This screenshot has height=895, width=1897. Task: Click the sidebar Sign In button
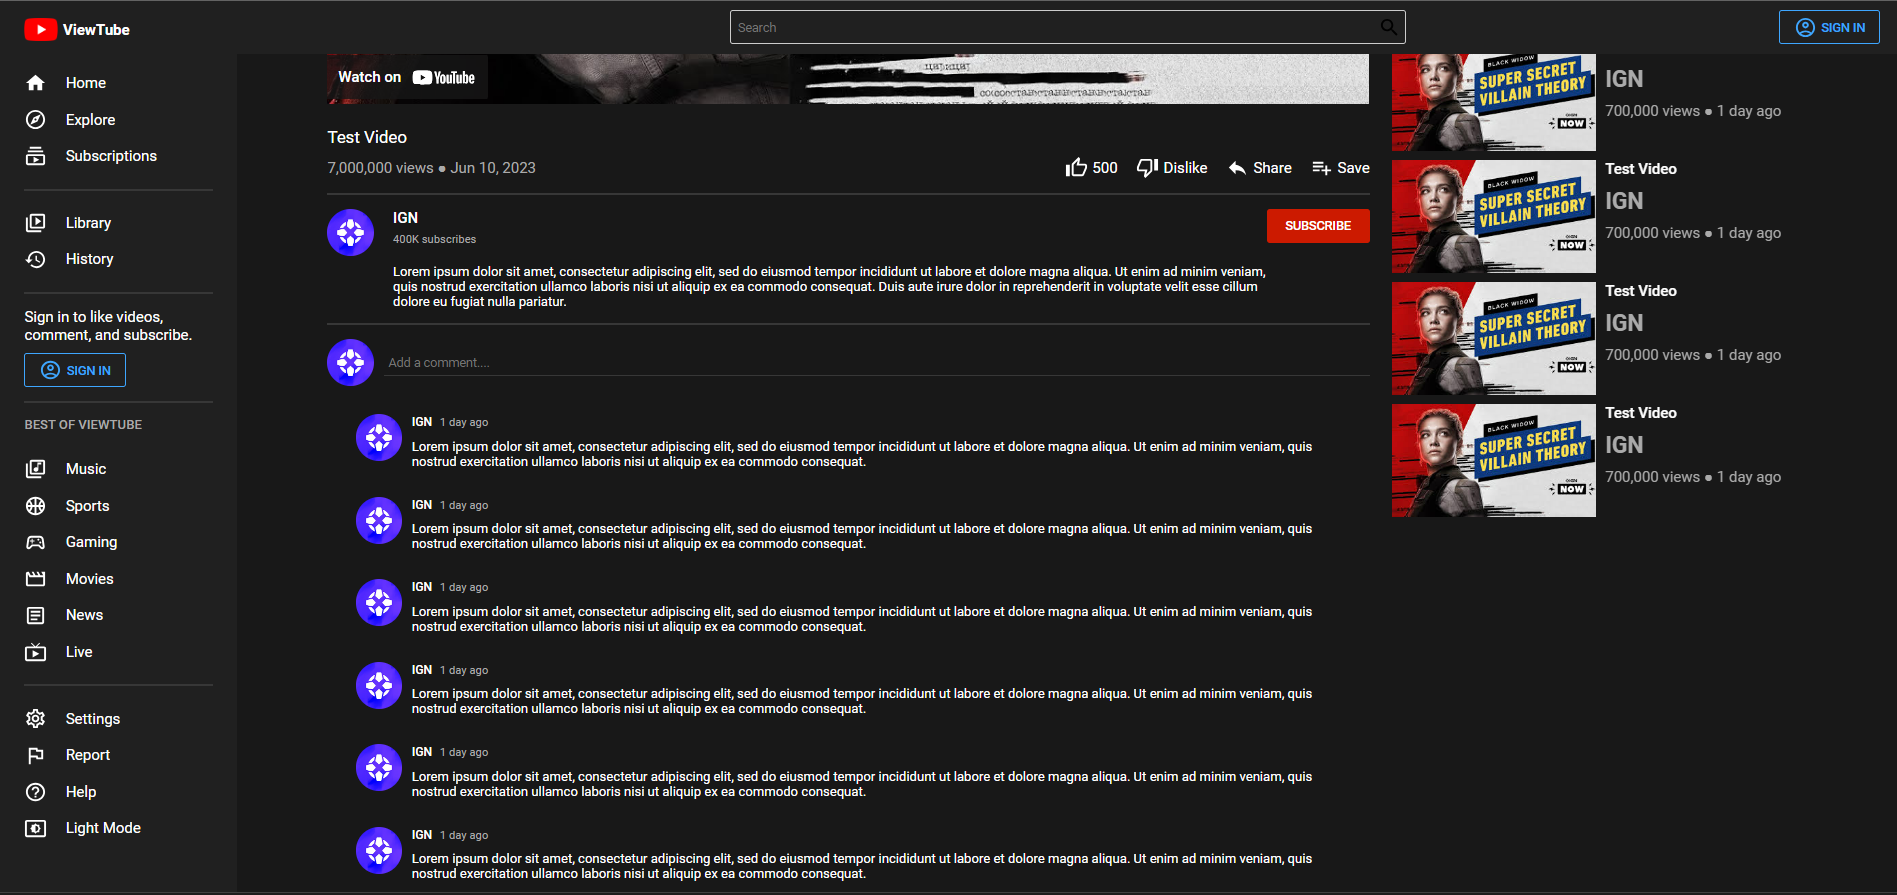pos(75,371)
